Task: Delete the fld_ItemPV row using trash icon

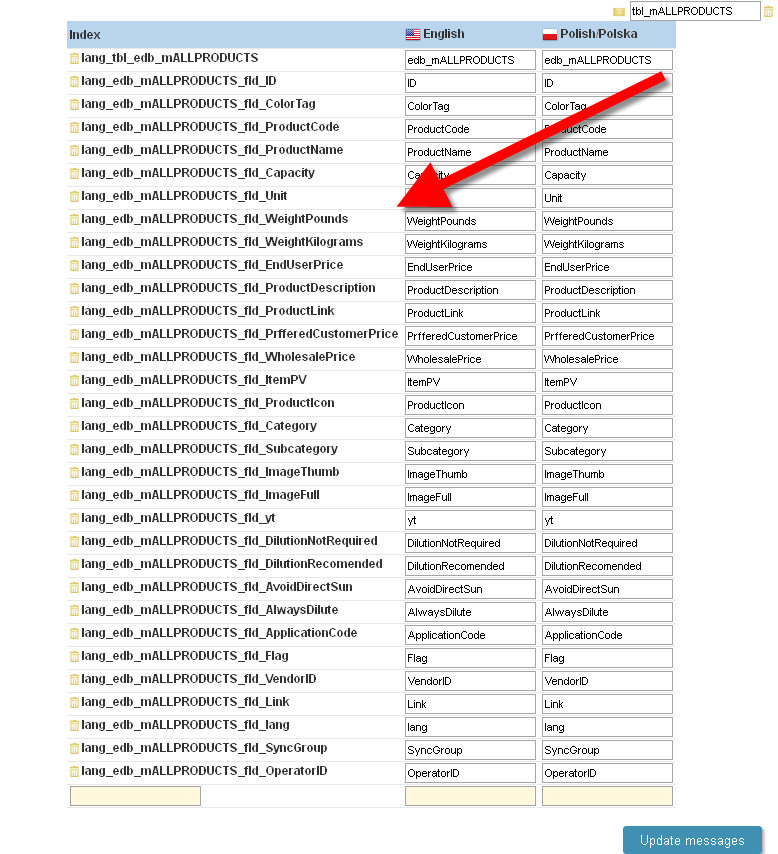Action: click(x=74, y=381)
